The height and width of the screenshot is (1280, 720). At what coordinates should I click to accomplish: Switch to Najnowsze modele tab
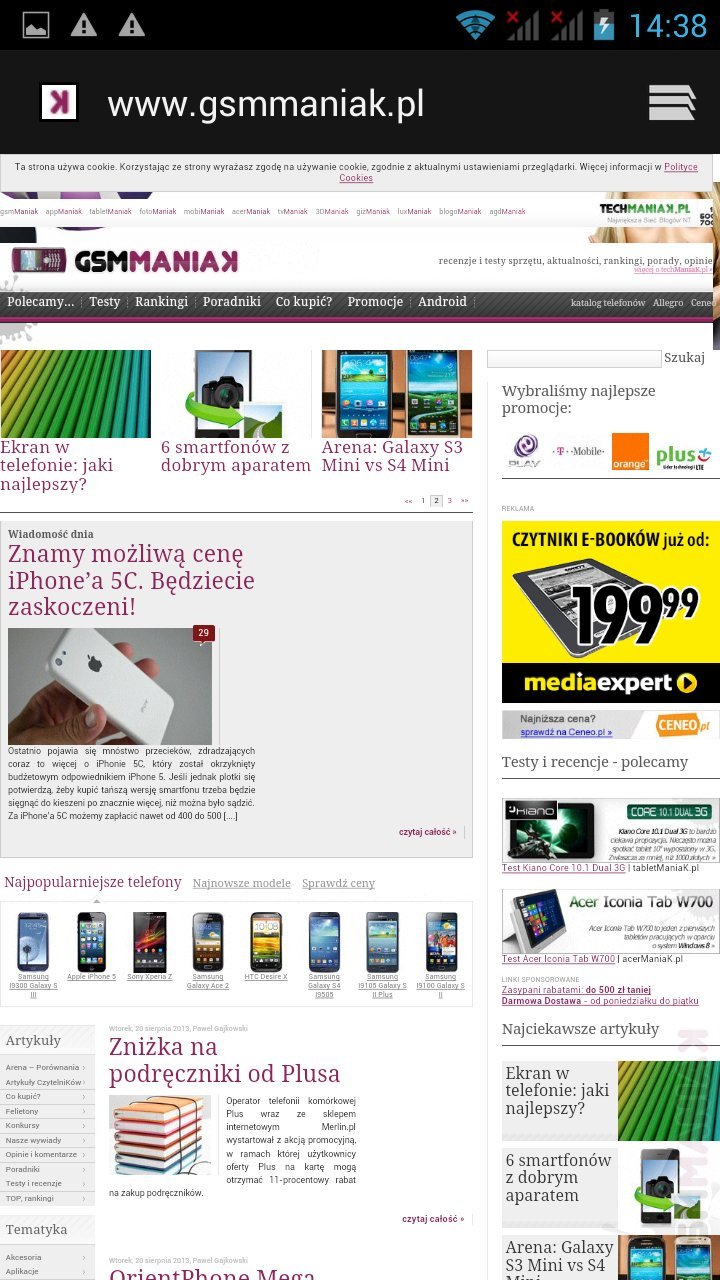242,883
